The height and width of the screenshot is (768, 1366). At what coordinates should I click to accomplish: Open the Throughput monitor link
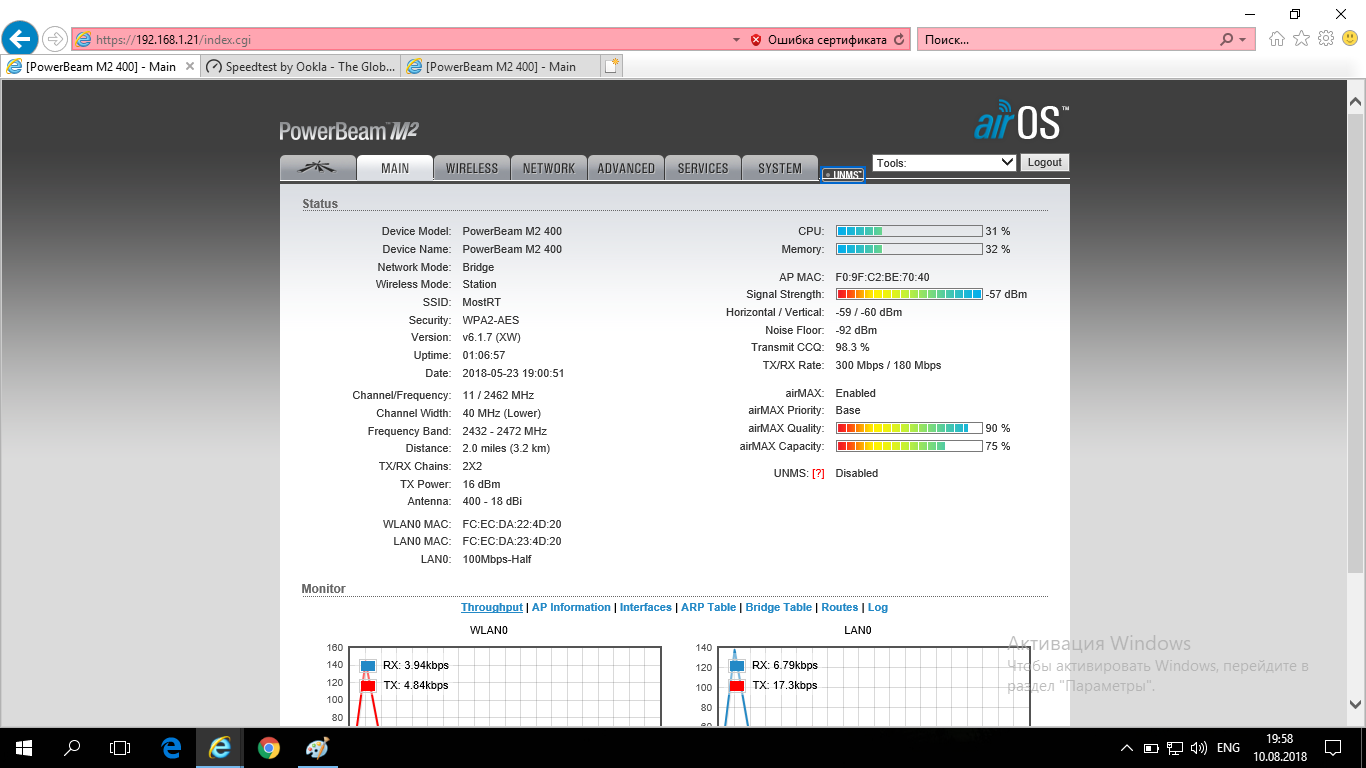tap(492, 607)
